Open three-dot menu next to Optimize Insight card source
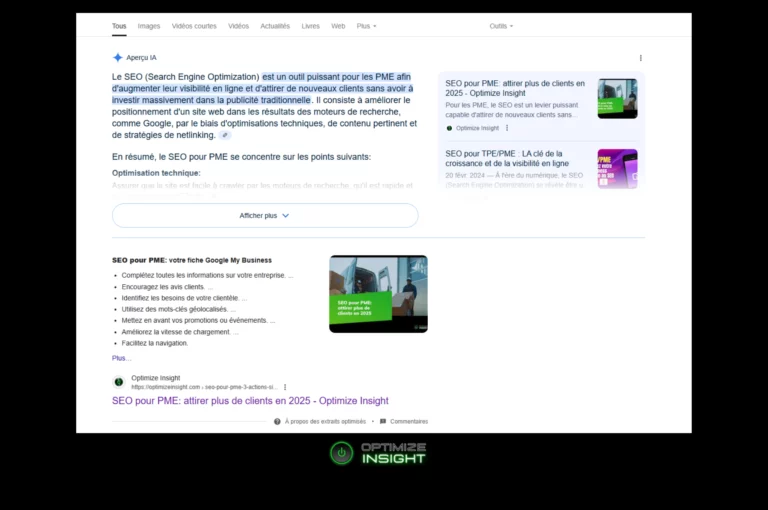 (x=507, y=128)
